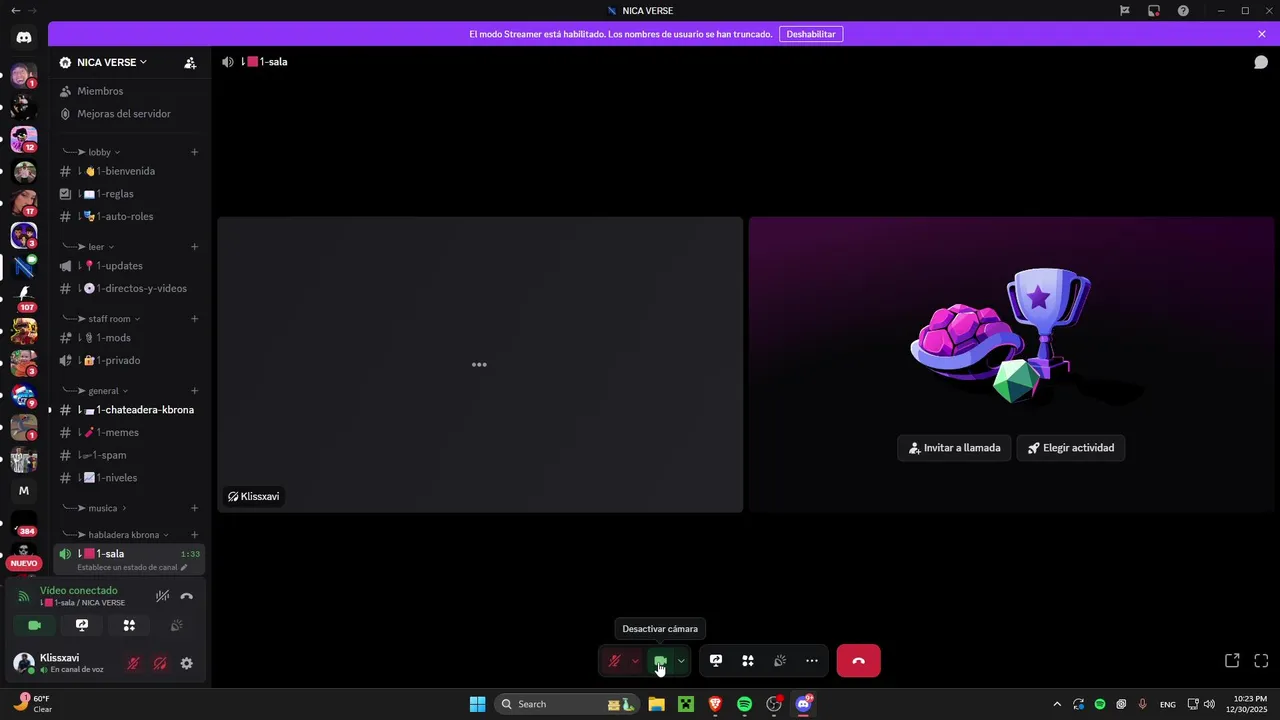Click Elegir actividad button
1280x720 pixels.
pos(1071,448)
